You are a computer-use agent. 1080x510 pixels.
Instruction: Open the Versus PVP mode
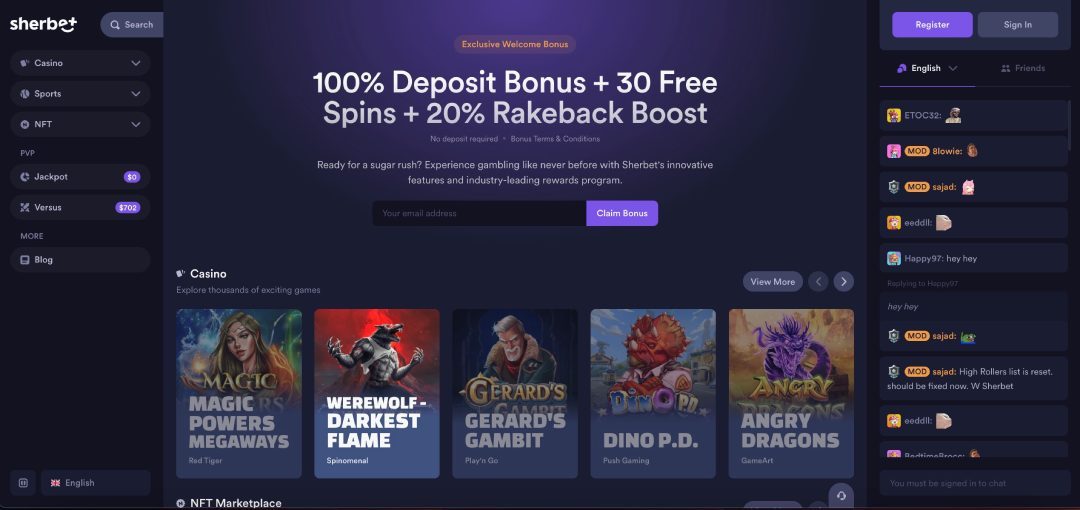(x=80, y=207)
